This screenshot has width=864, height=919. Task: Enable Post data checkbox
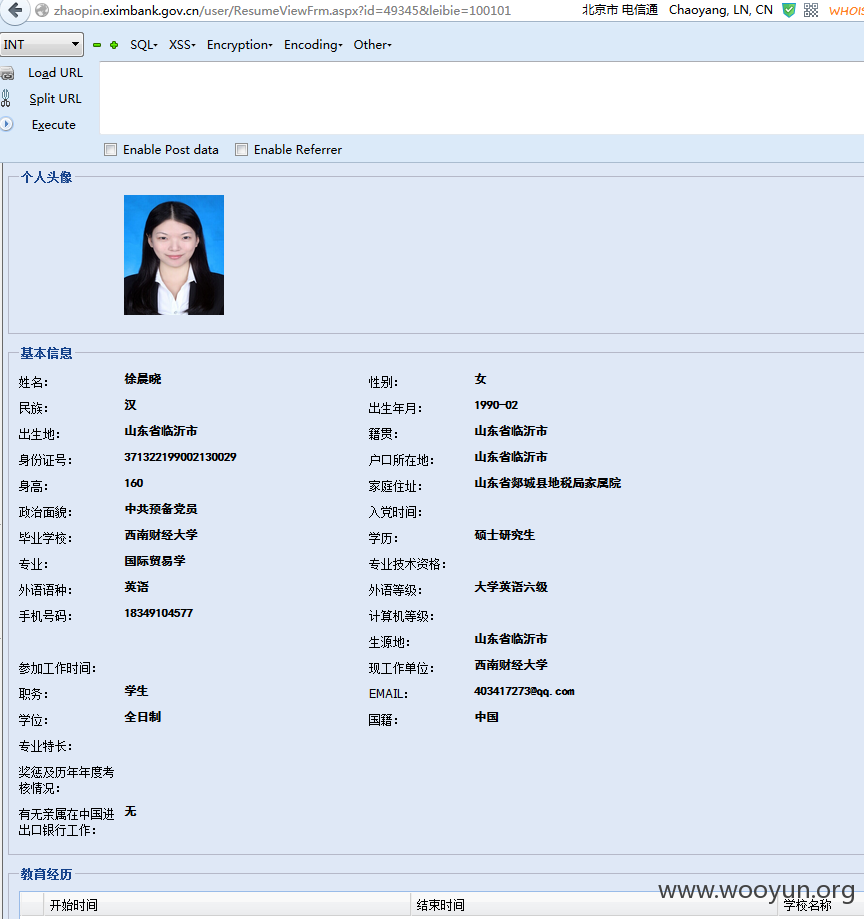110,149
